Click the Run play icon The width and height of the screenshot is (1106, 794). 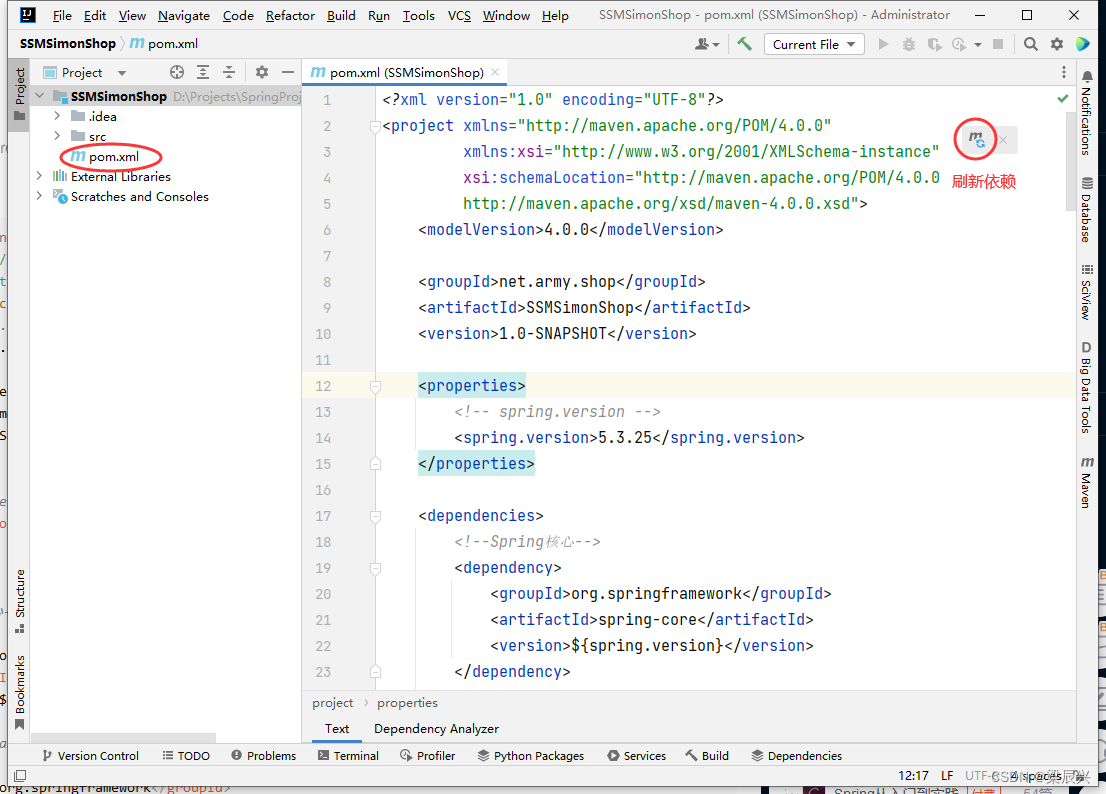[x=883, y=44]
